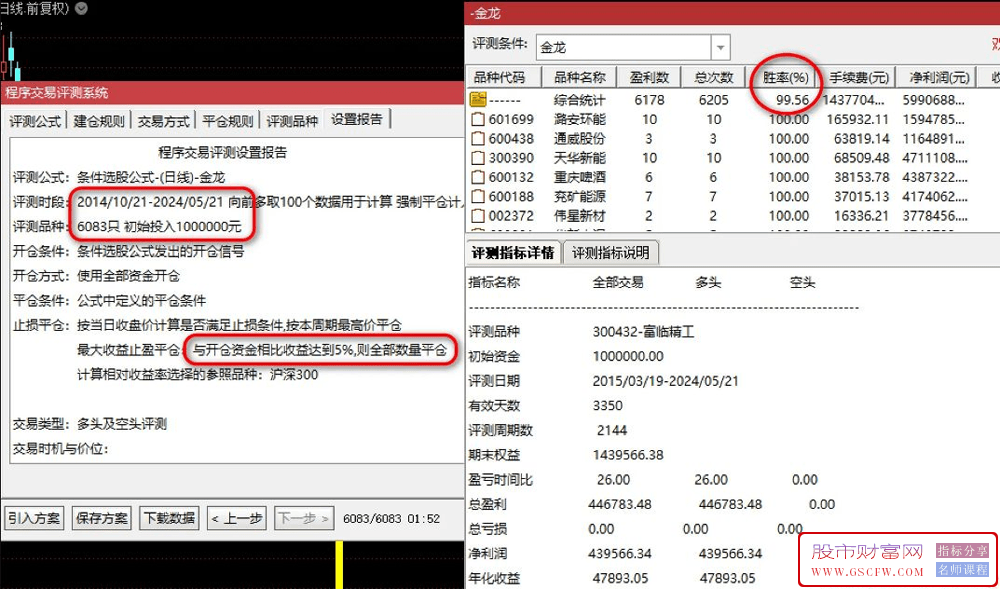The image size is (1000, 589).
Task: Click the folder icon of 综合统计 row
Action: [478, 99]
